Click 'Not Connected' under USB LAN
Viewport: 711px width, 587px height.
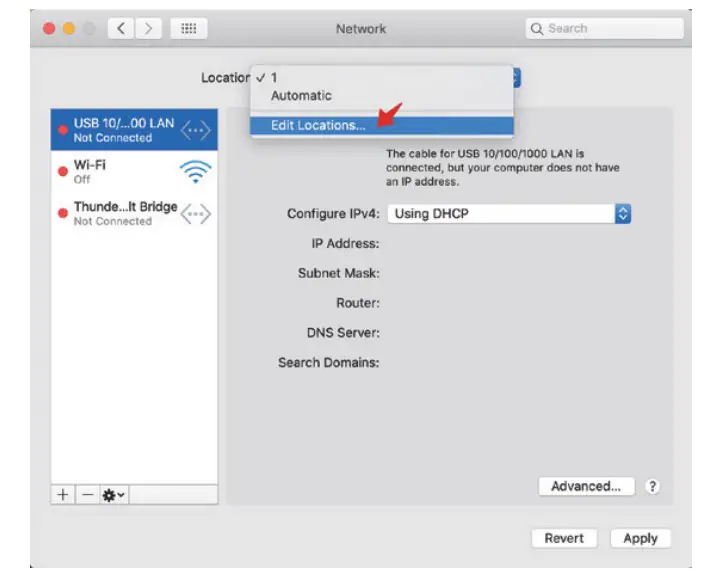(113, 138)
